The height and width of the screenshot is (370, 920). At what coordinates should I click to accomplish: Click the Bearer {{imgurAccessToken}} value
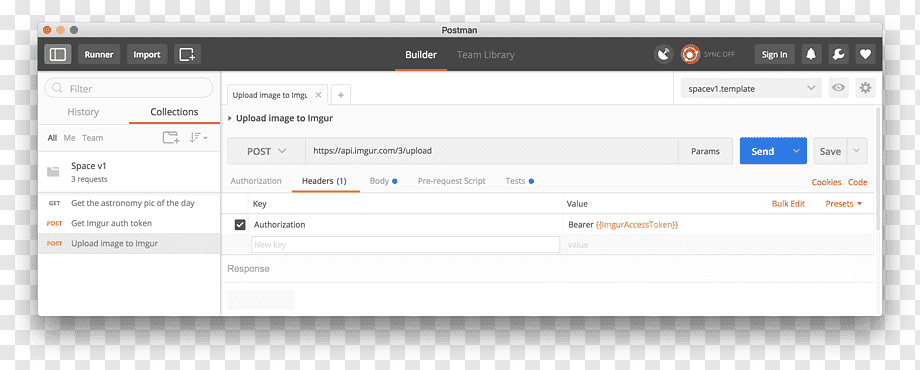[x=623, y=225]
